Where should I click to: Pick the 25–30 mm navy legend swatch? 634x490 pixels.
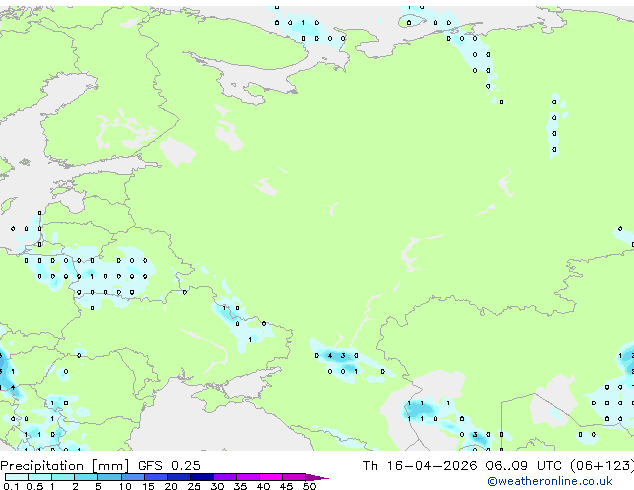(202, 477)
